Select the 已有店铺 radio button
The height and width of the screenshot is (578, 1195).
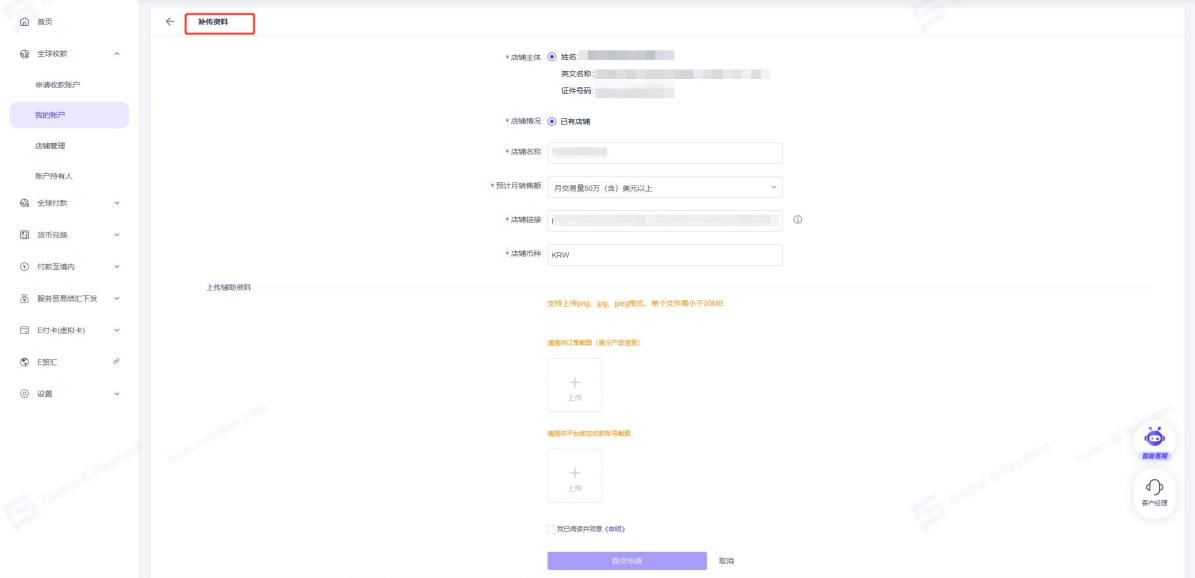coord(552,121)
